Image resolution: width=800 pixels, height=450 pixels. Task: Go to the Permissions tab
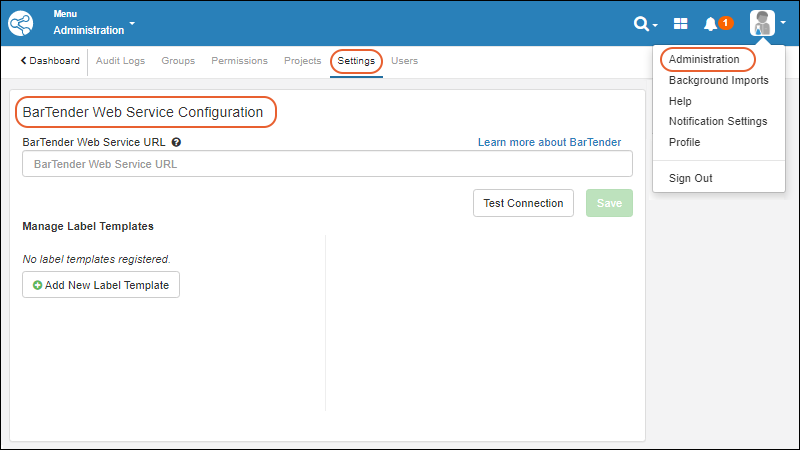(239, 61)
